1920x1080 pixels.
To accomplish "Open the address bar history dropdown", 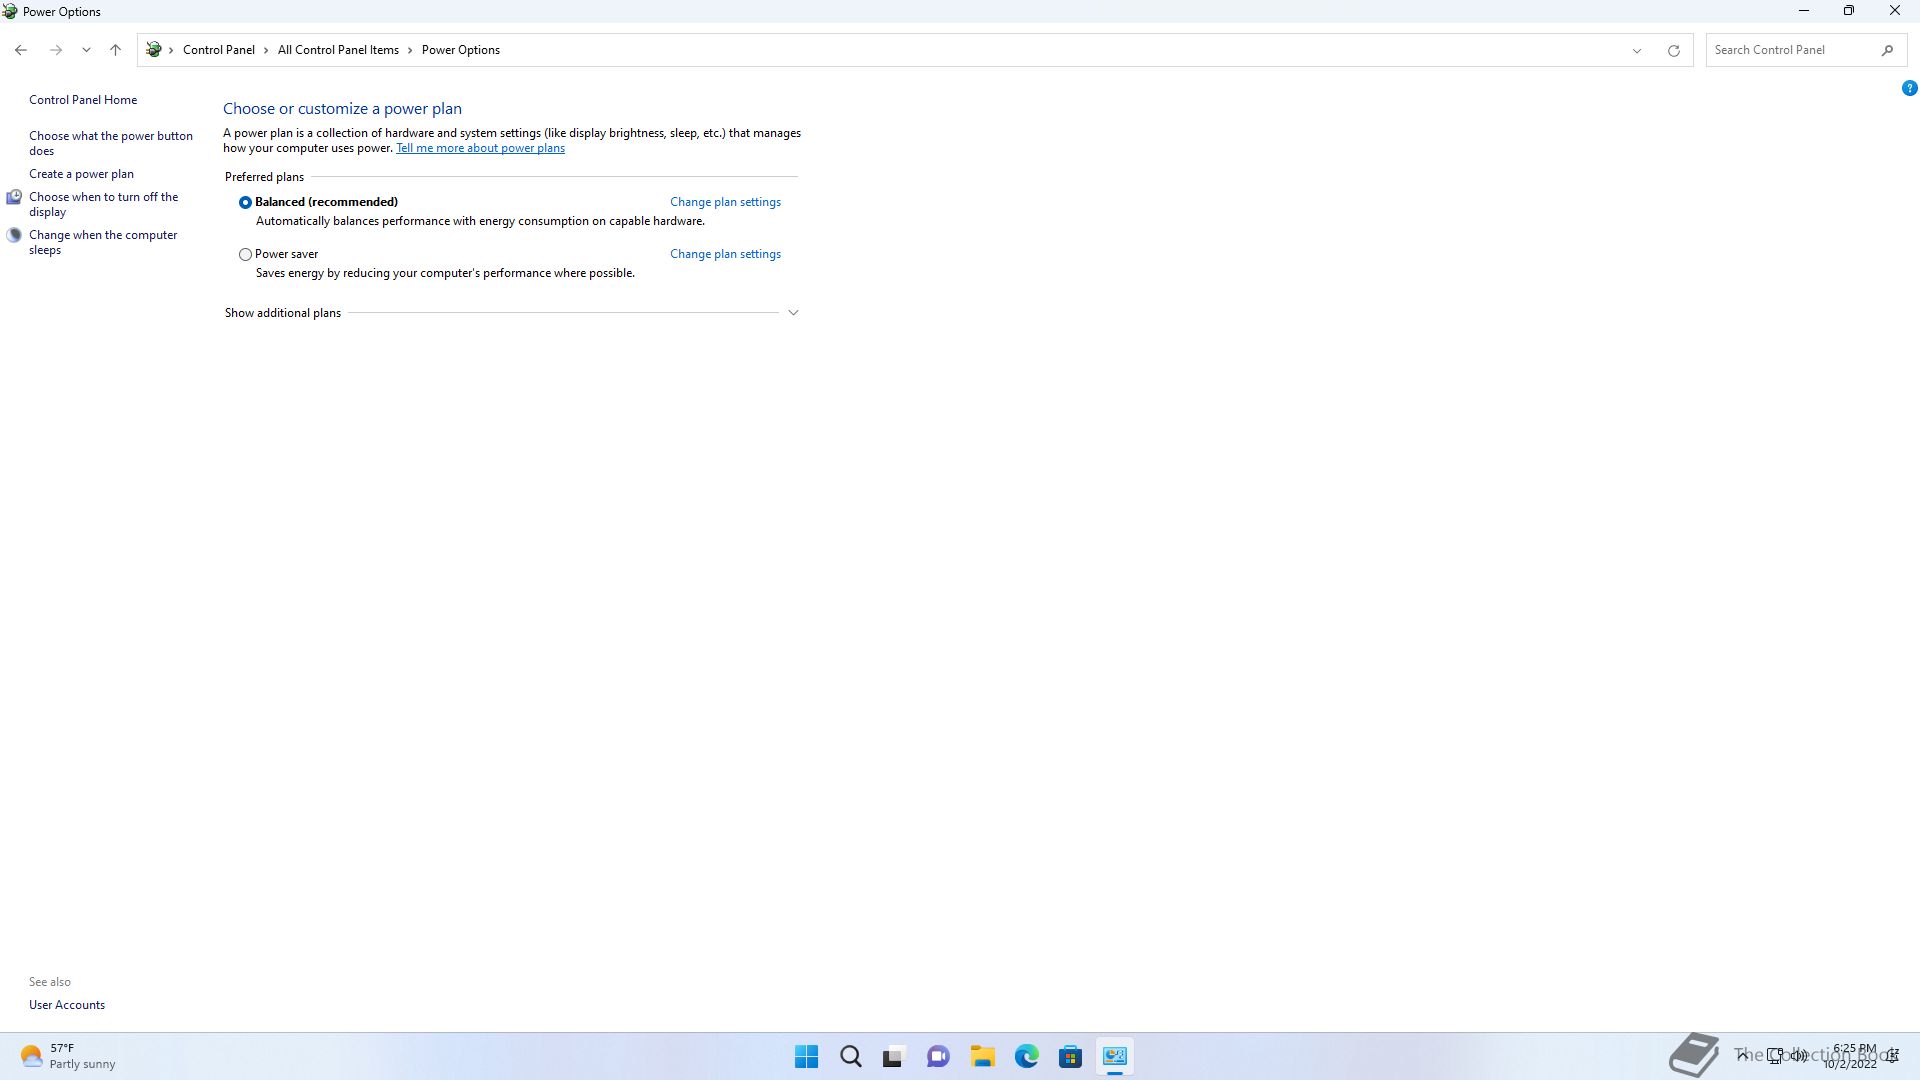I will tap(1637, 50).
